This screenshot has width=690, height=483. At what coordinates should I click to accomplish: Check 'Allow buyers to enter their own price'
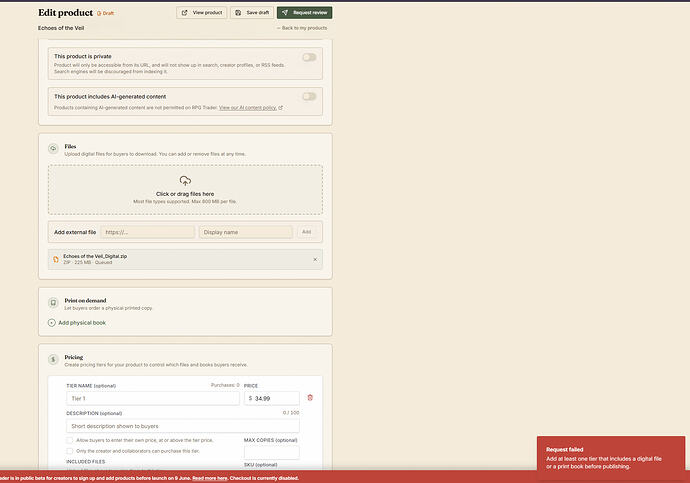[x=70, y=440]
